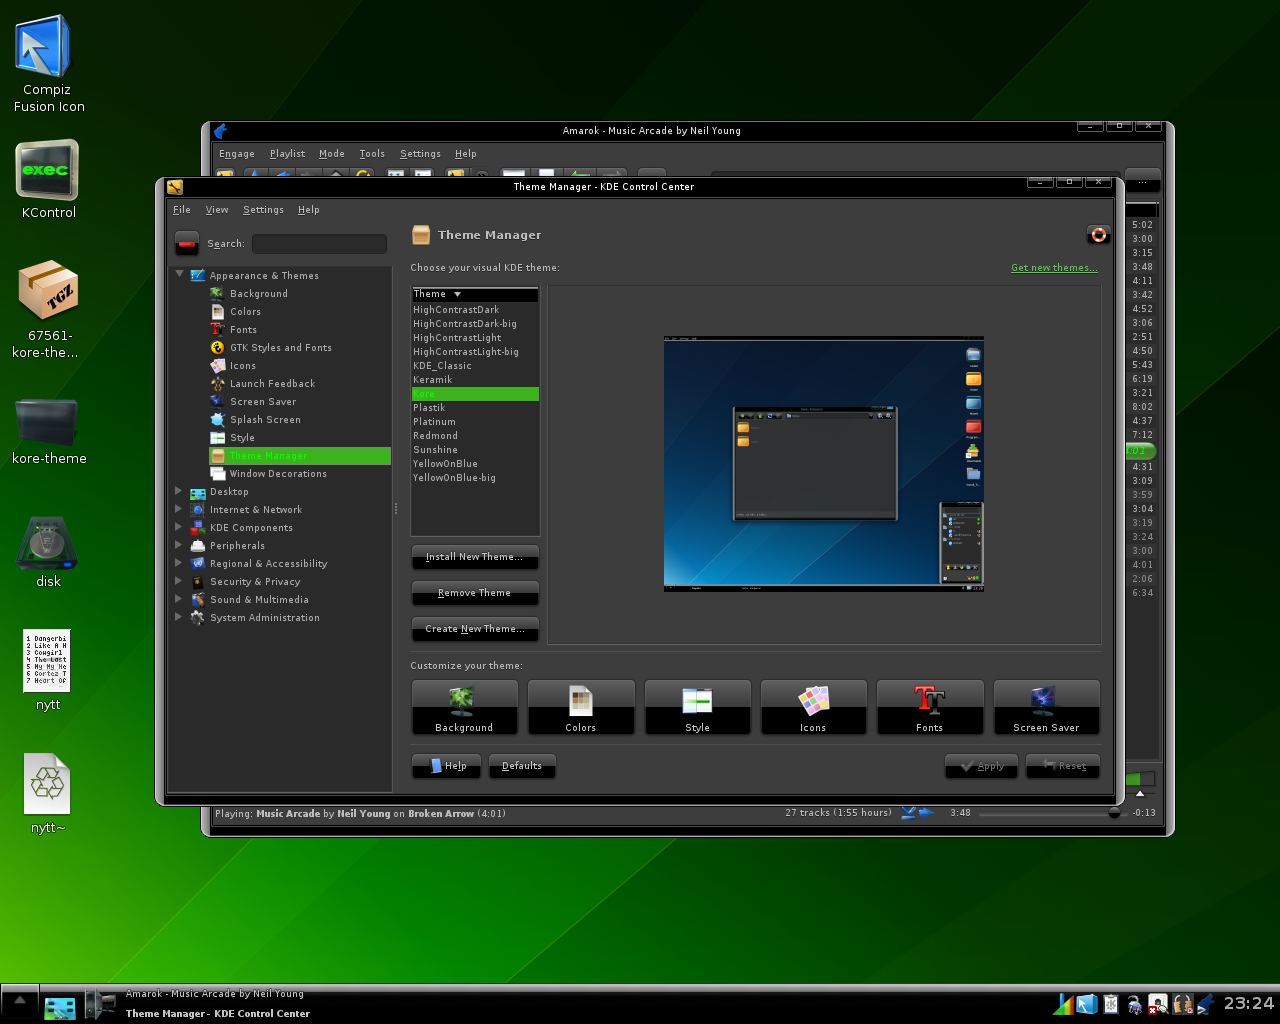The height and width of the screenshot is (1024, 1280).
Task: Click the Install New Theme... button
Action: (x=475, y=557)
